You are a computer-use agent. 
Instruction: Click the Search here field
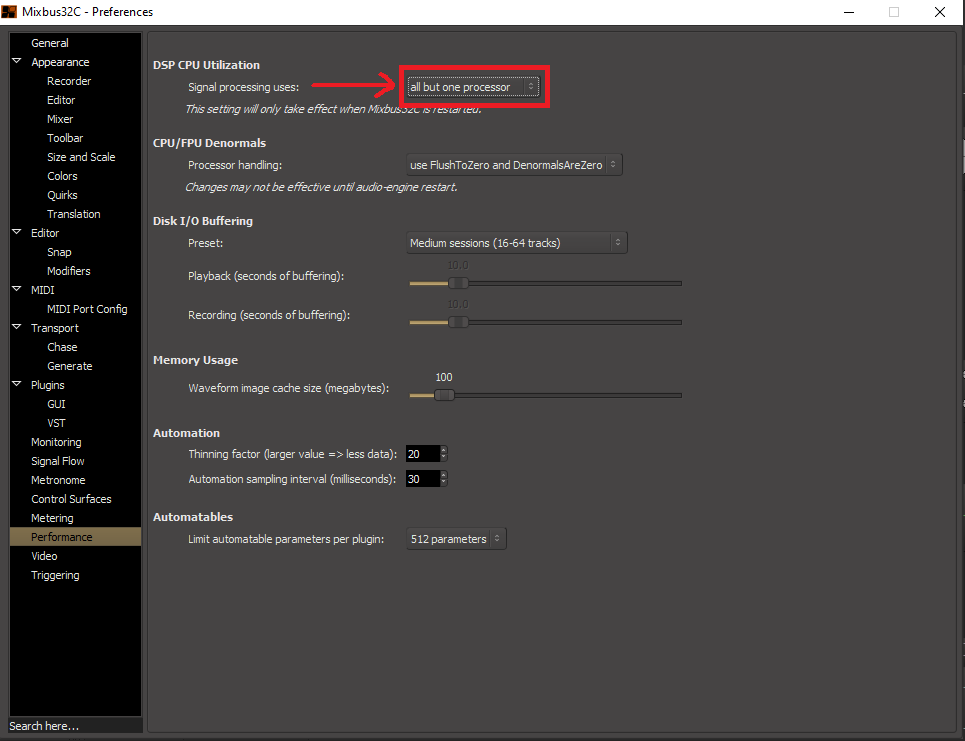pos(75,726)
